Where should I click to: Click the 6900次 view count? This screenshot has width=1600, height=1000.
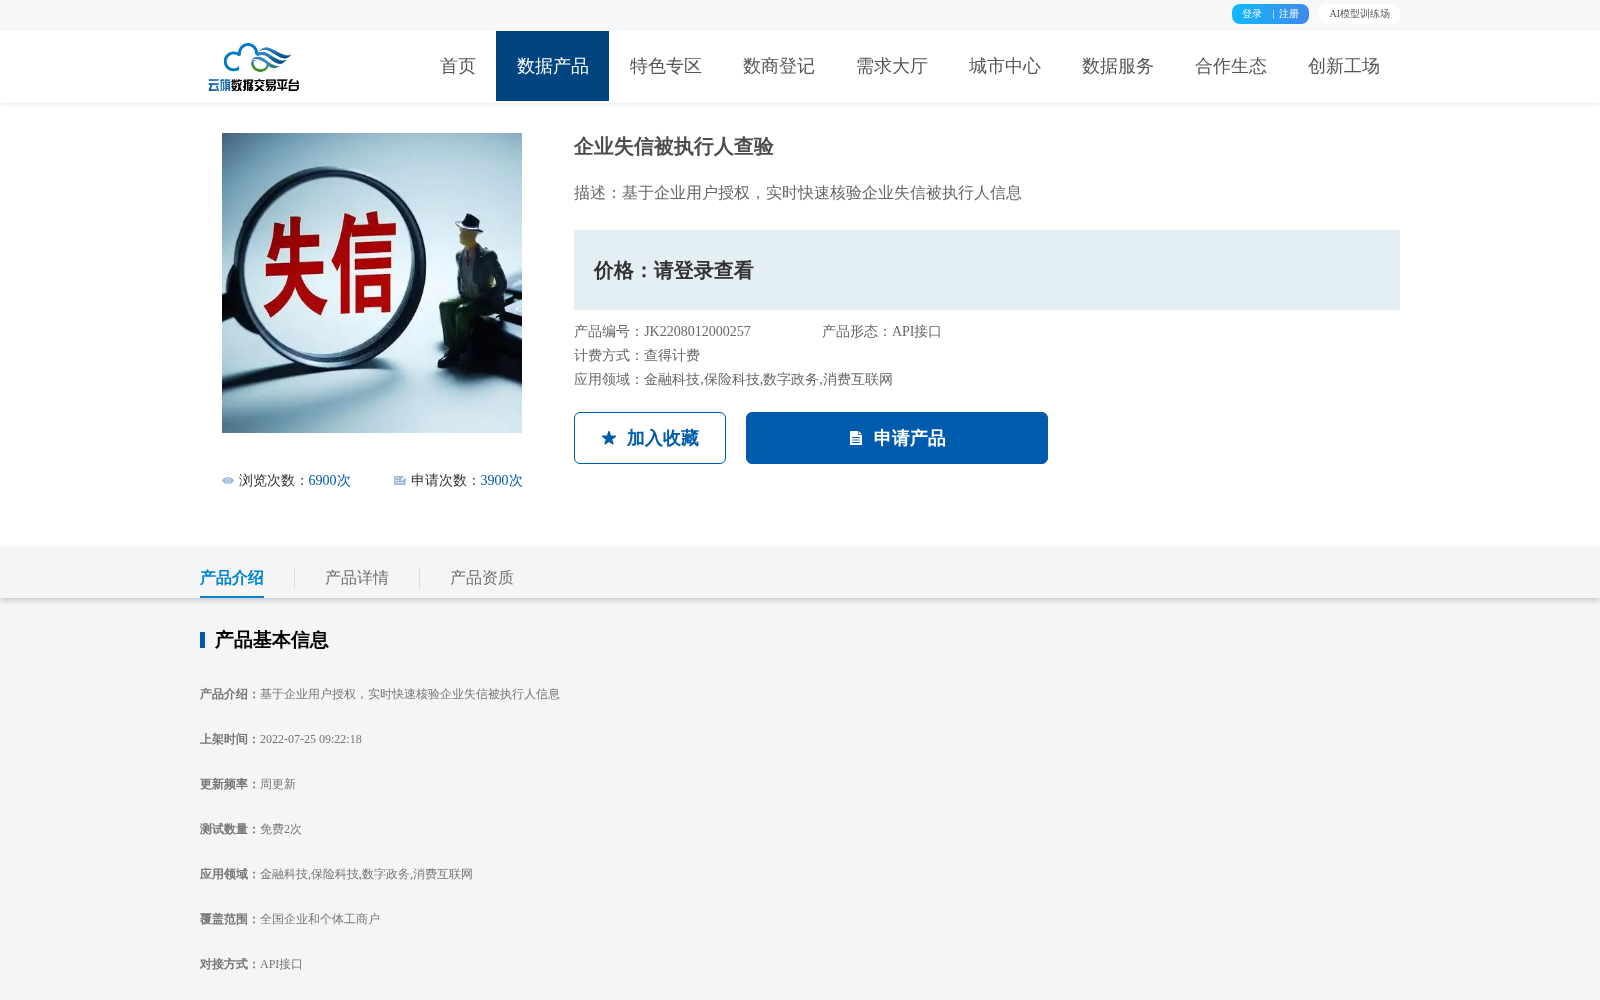[330, 481]
